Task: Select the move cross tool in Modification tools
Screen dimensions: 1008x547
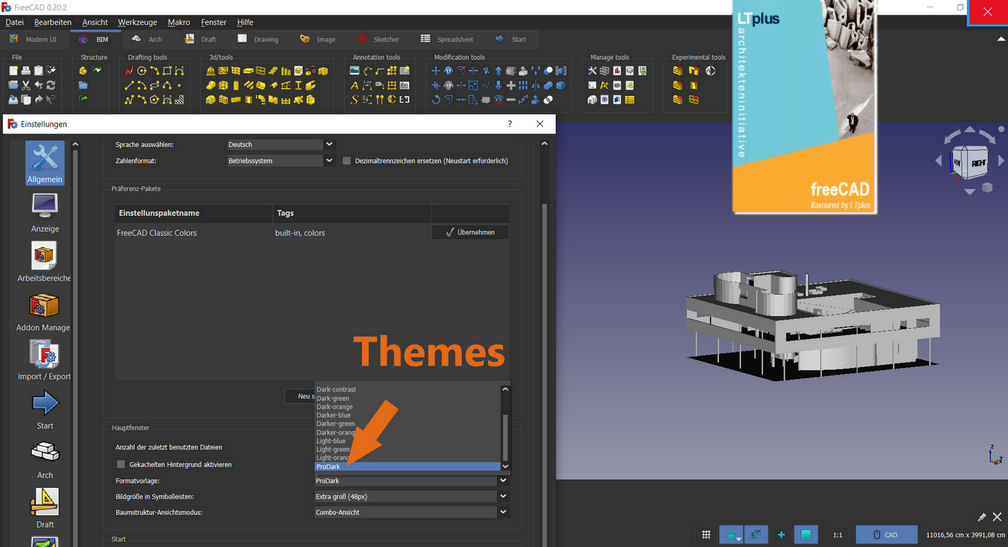Action: (436, 71)
